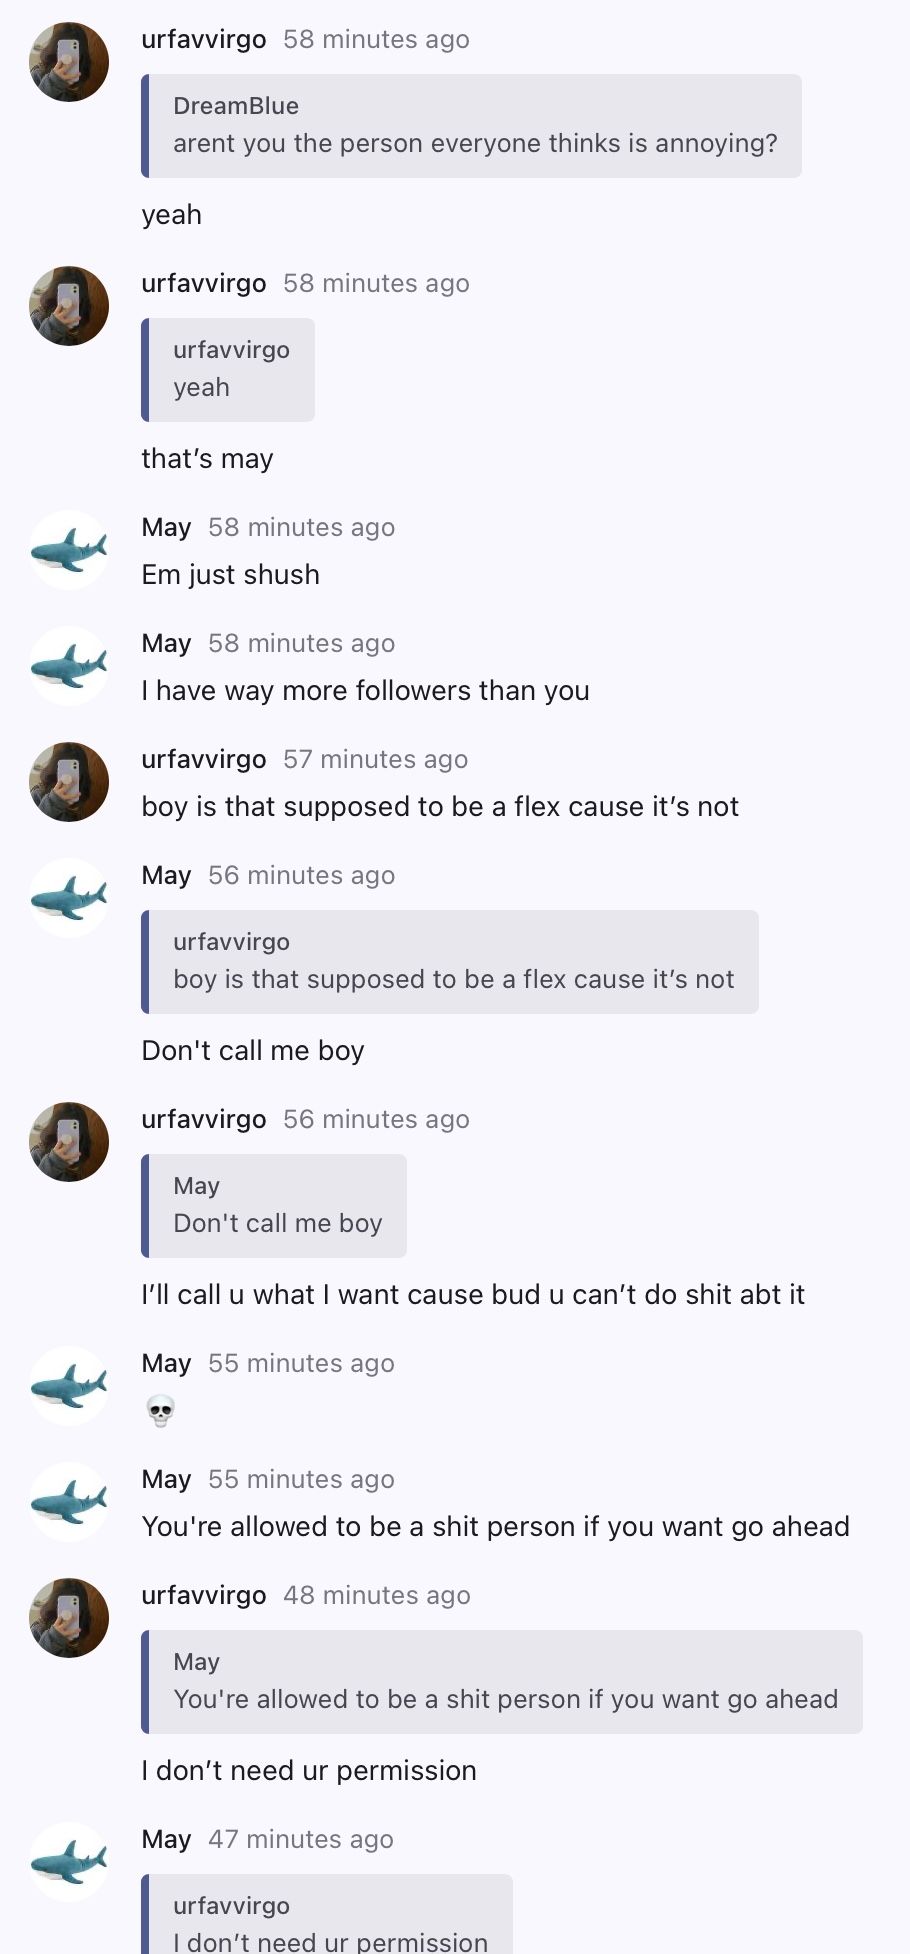
Task: Click the skull emoji in May's message
Action: (160, 1411)
